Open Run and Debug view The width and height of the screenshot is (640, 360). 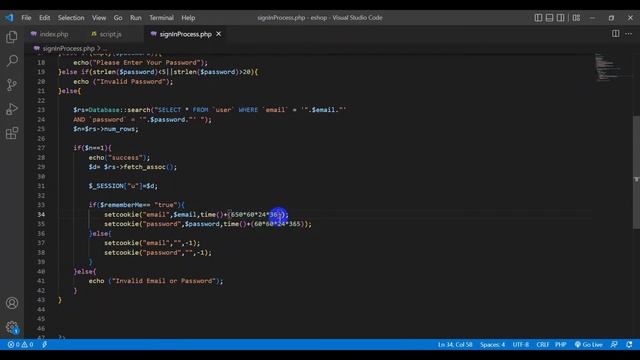(12, 109)
